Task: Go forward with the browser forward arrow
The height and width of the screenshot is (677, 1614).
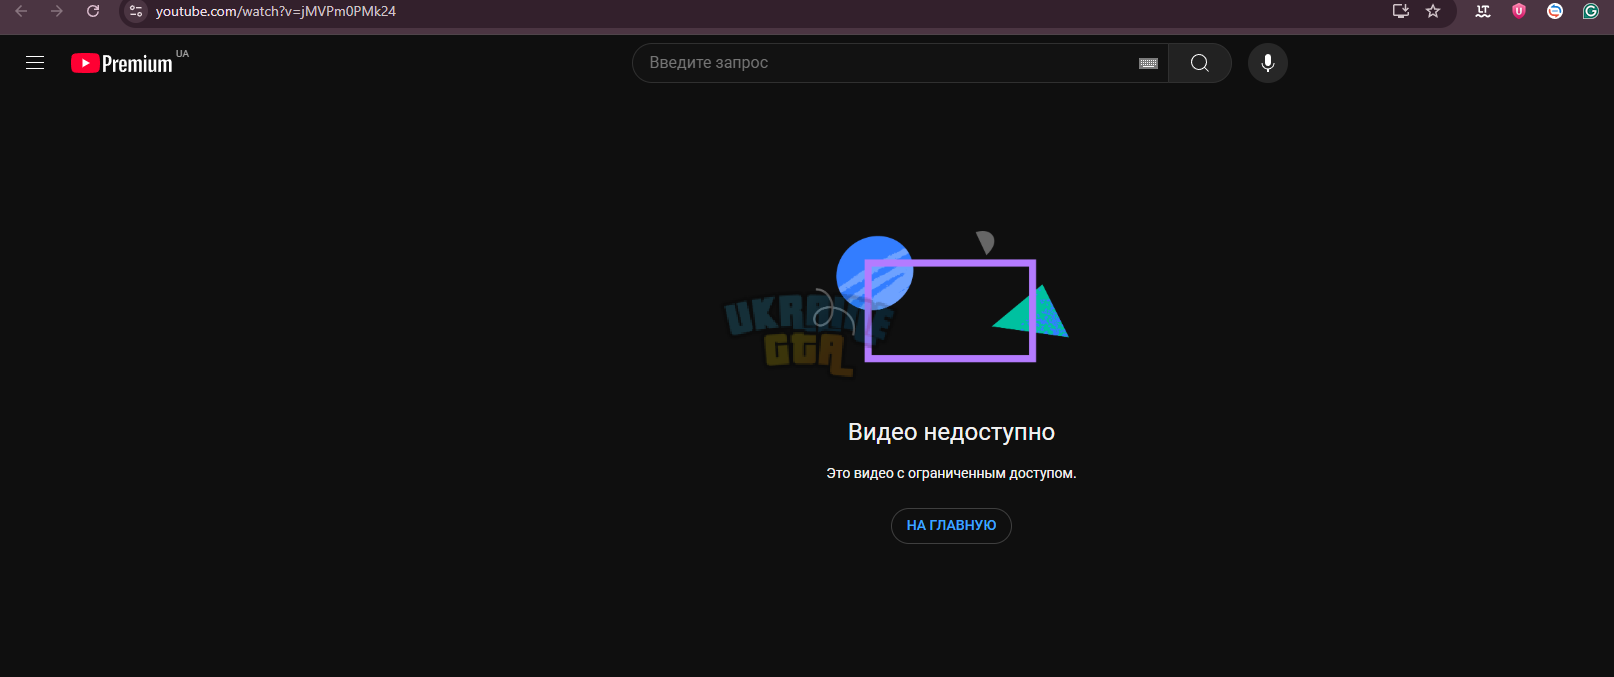Action: [57, 11]
